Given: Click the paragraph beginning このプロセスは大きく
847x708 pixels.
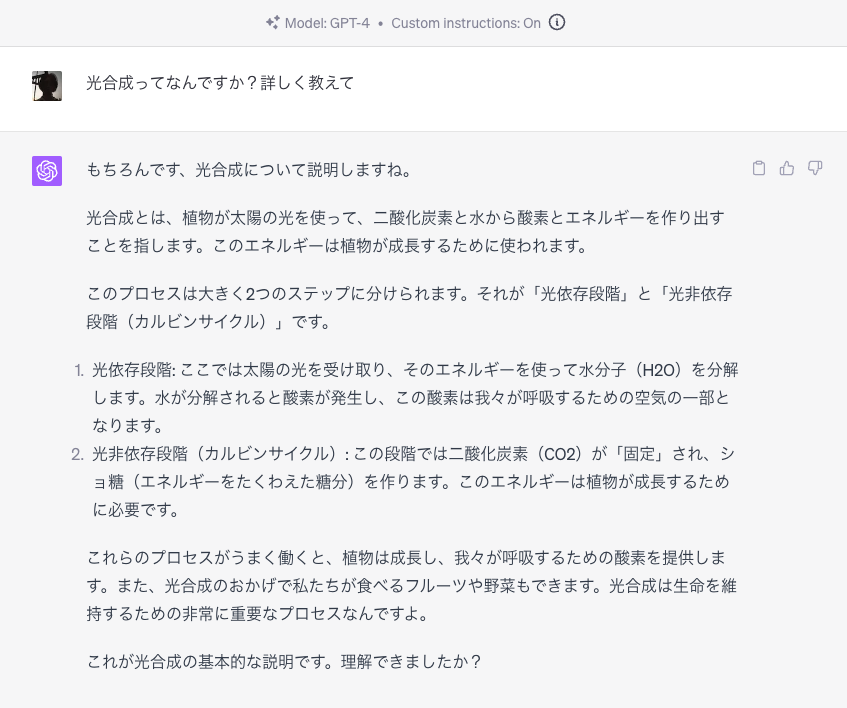Looking at the screenshot, I should coord(409,308).
